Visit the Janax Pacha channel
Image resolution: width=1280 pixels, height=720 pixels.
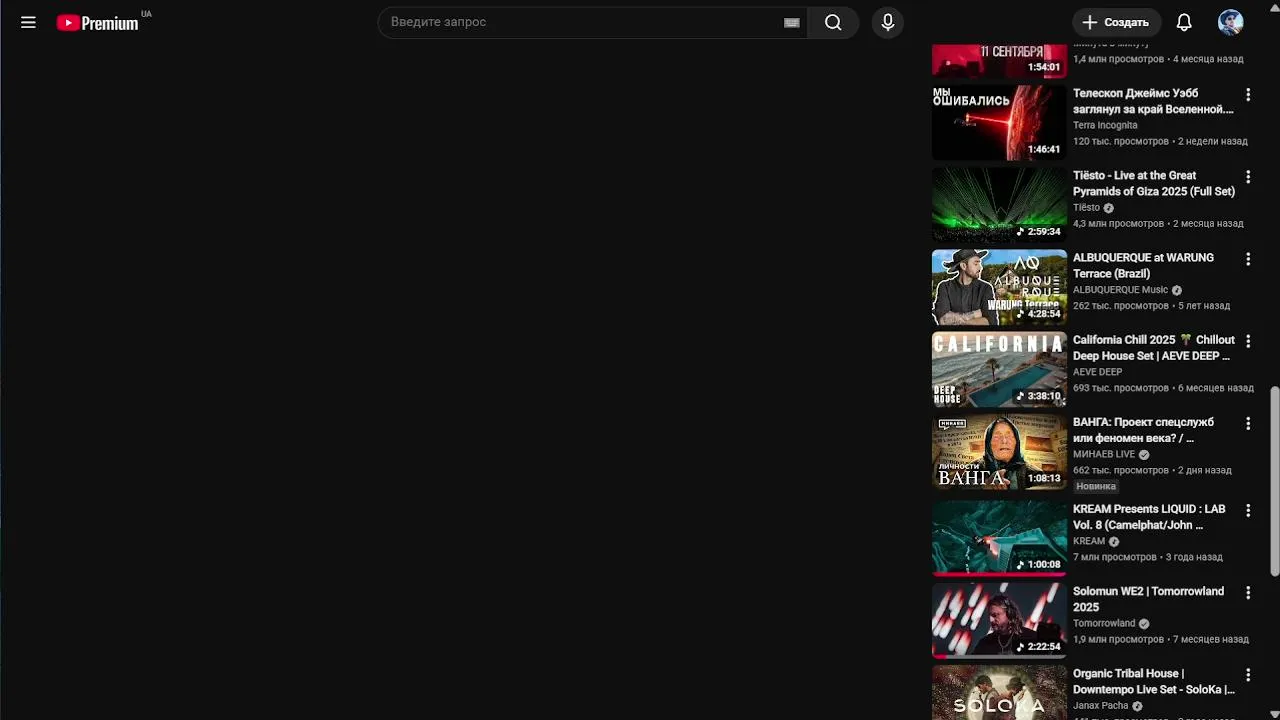(x=1101, y=705)
